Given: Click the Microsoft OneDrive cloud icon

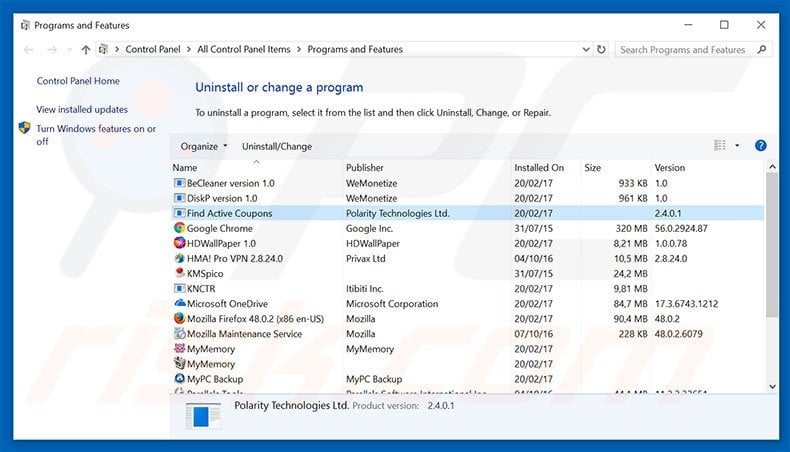Looking at the screenshot, I should pos(179,304).
